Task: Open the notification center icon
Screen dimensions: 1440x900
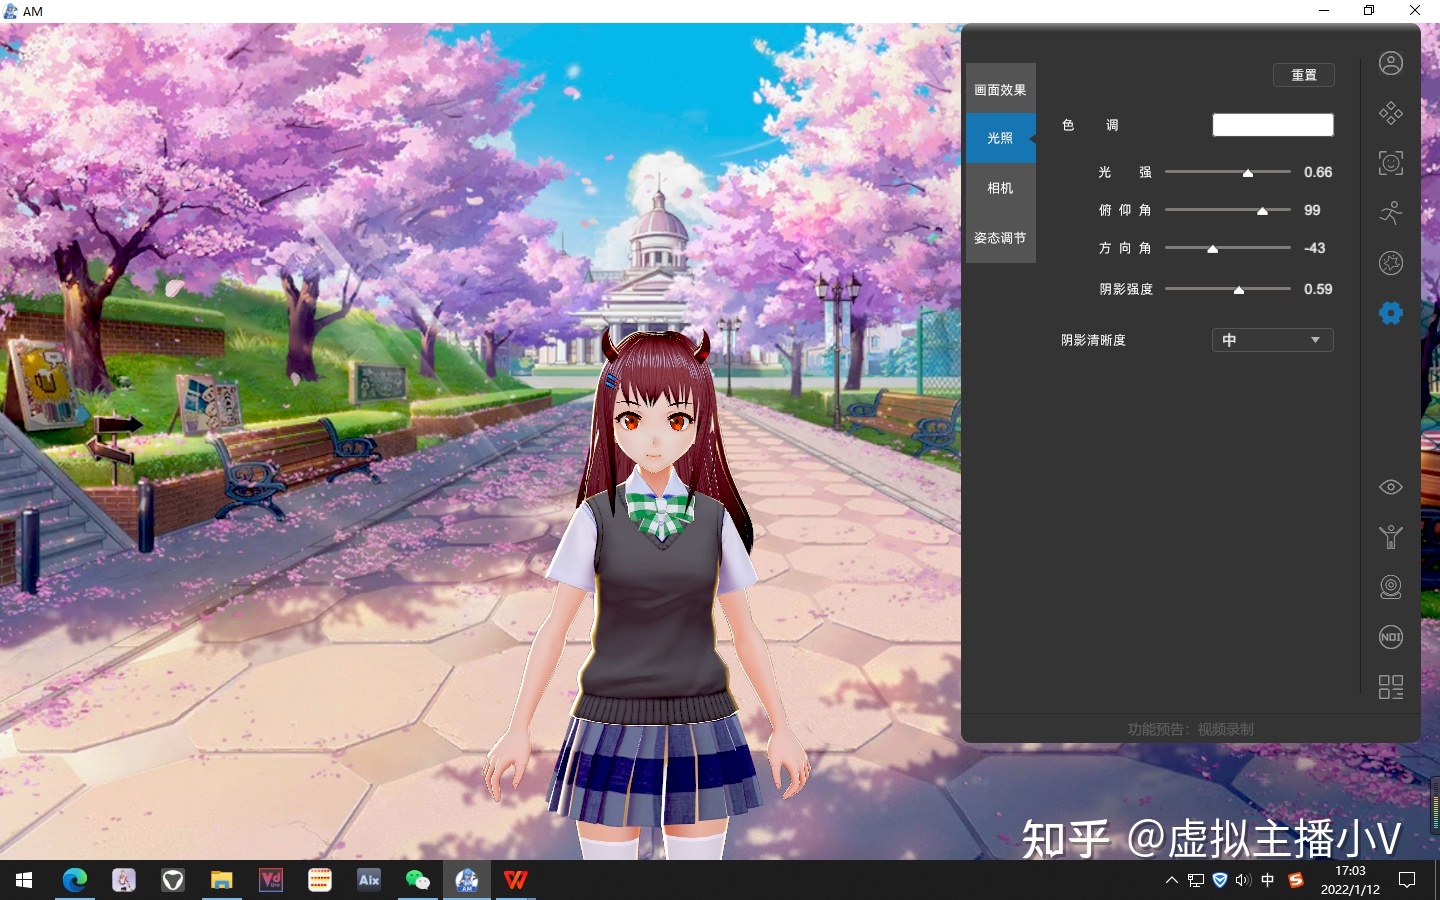Action: click(x=1407, y=880)
